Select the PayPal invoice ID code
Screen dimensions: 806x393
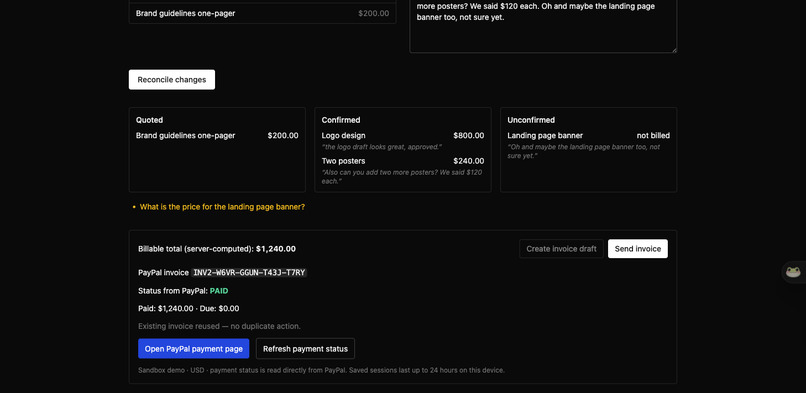point(249,273)
